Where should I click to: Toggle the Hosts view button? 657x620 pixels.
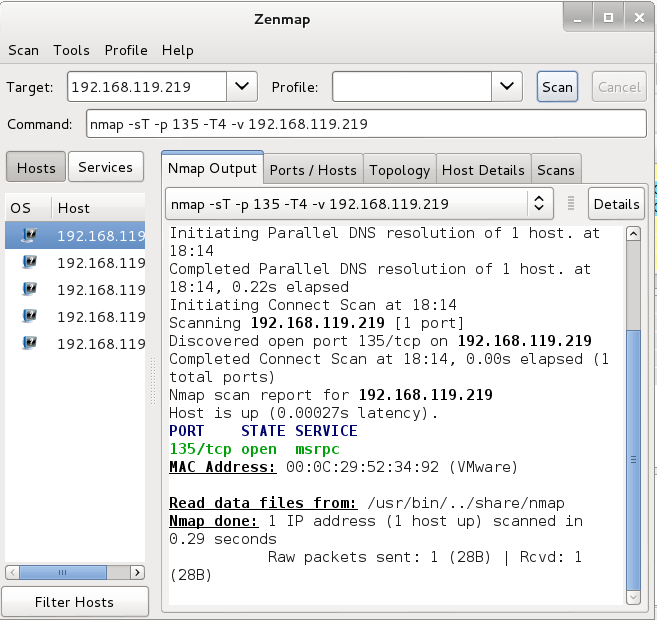(36, 167)
